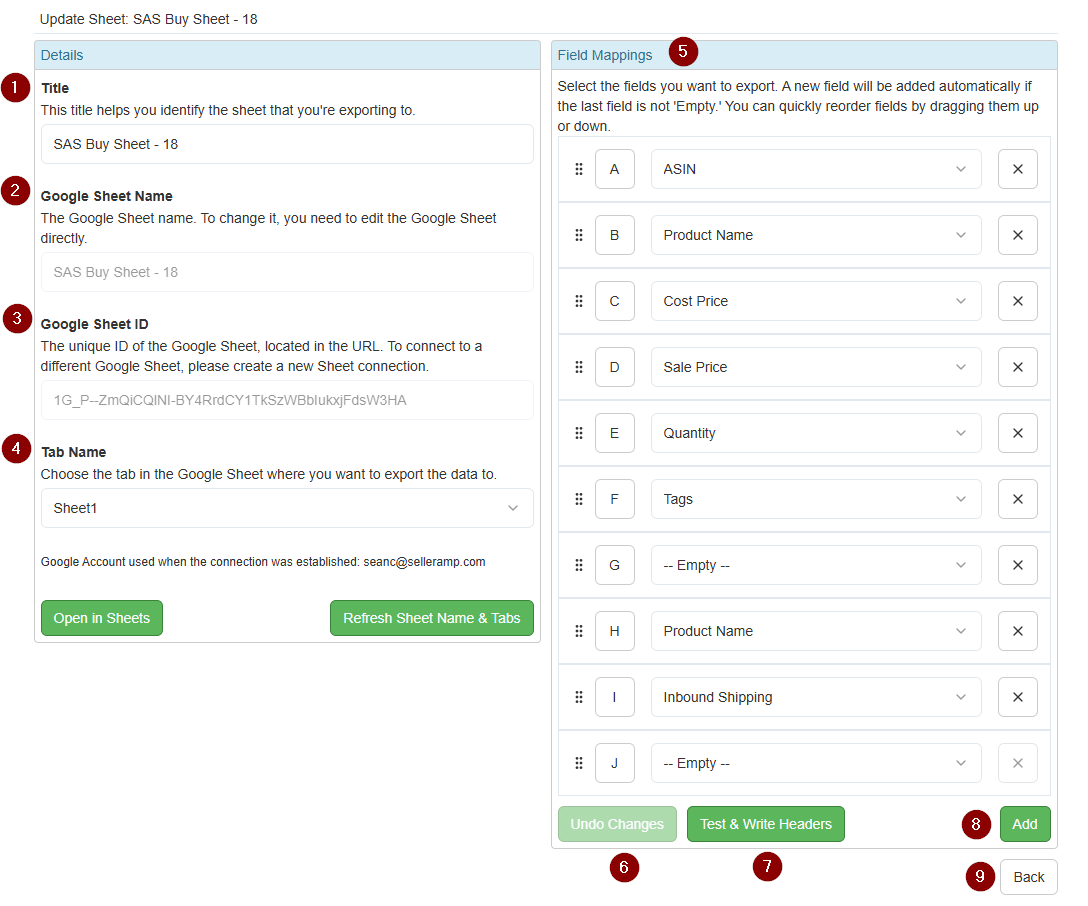Image resolution: width=1088 pixels, height=906 pixels.
Task: Click the column letter E box
Action: point(615,433)
